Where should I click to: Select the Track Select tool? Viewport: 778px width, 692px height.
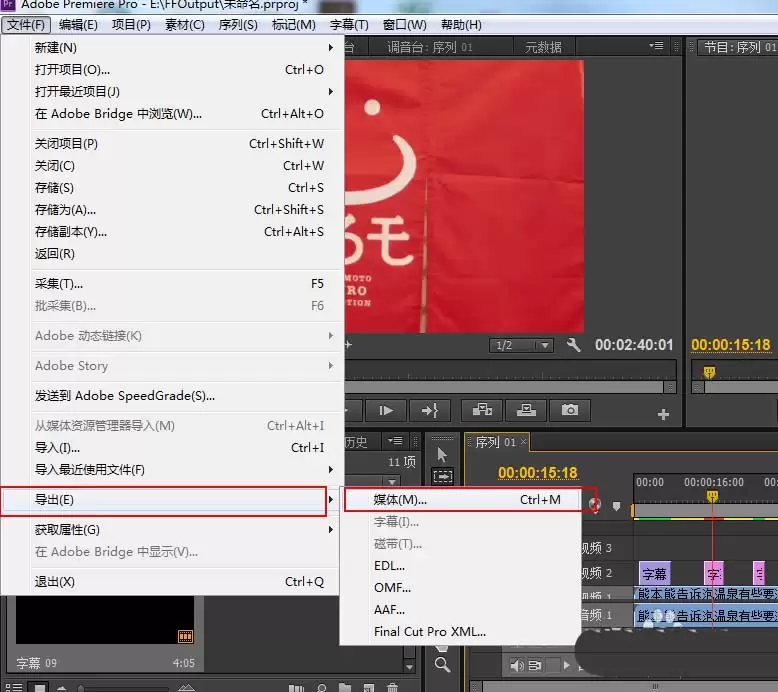[x=443, y=477]
